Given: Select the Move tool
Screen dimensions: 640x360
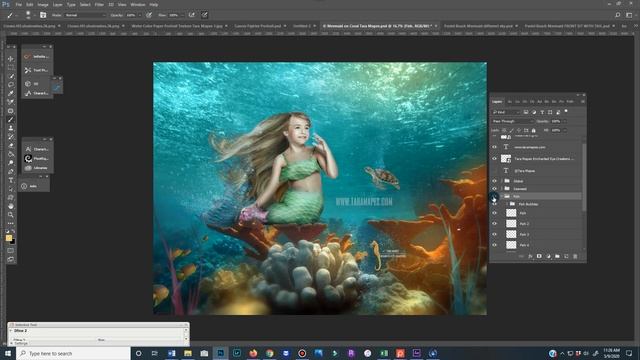Looking at the screenshot, I should 11,59.
